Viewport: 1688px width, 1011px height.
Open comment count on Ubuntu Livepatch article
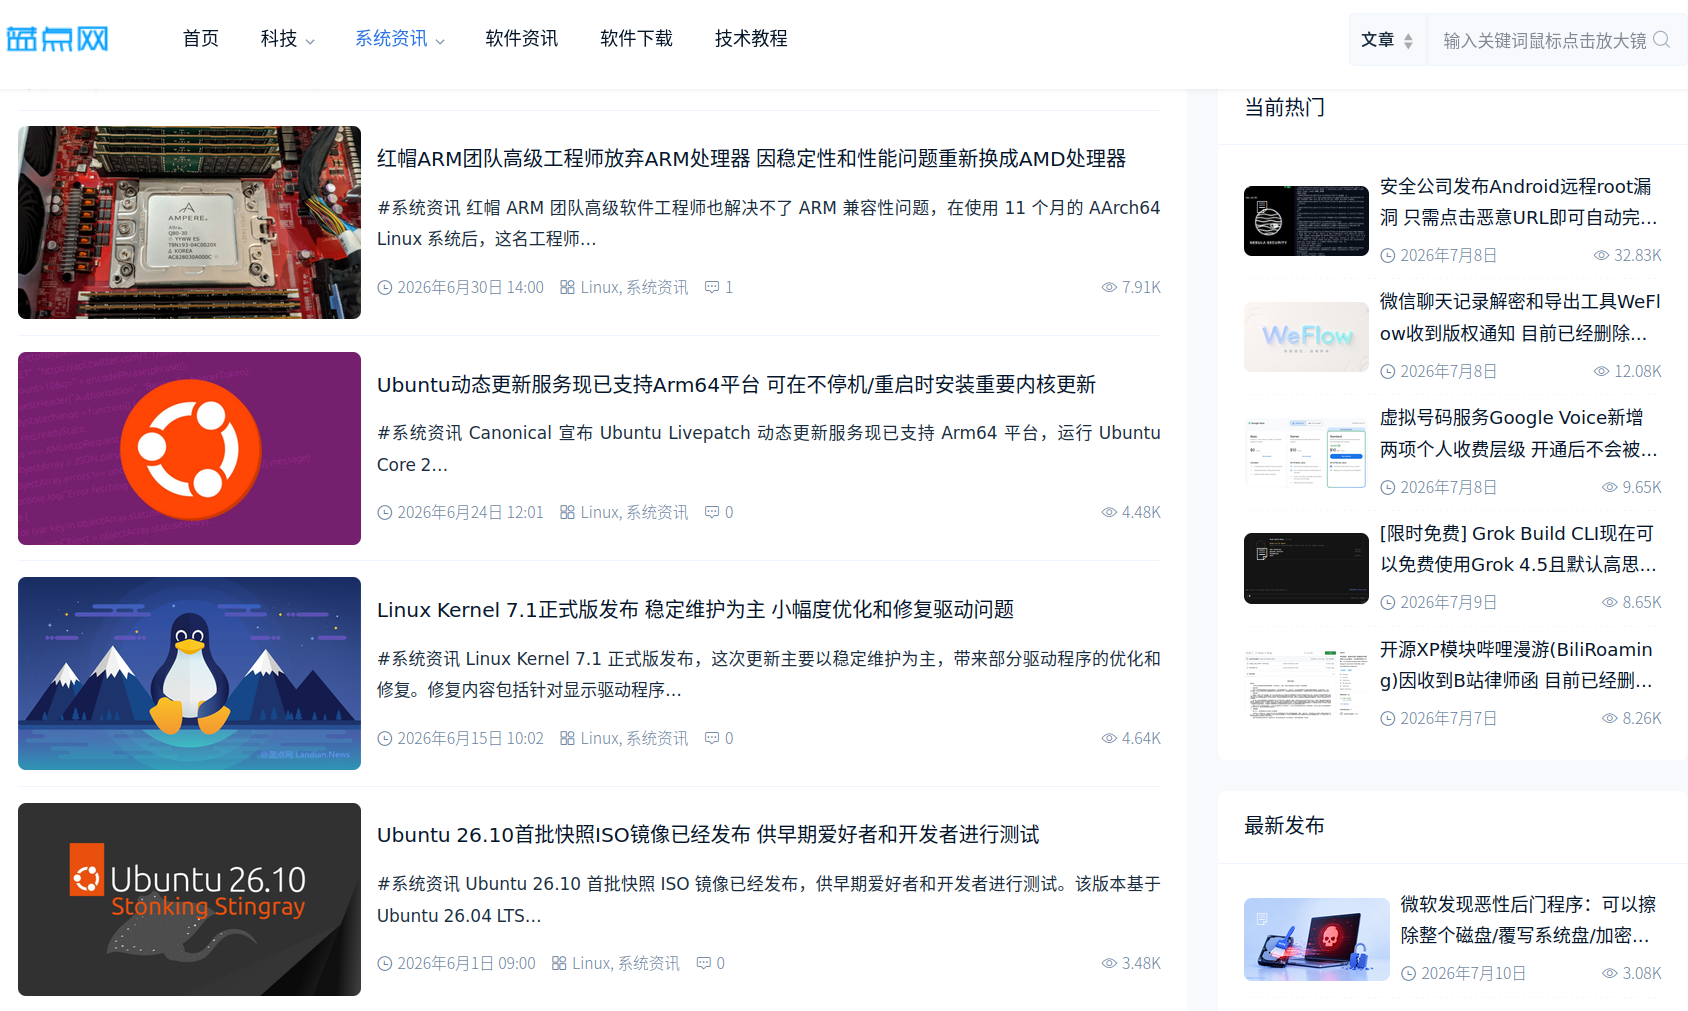pos(719,512)
